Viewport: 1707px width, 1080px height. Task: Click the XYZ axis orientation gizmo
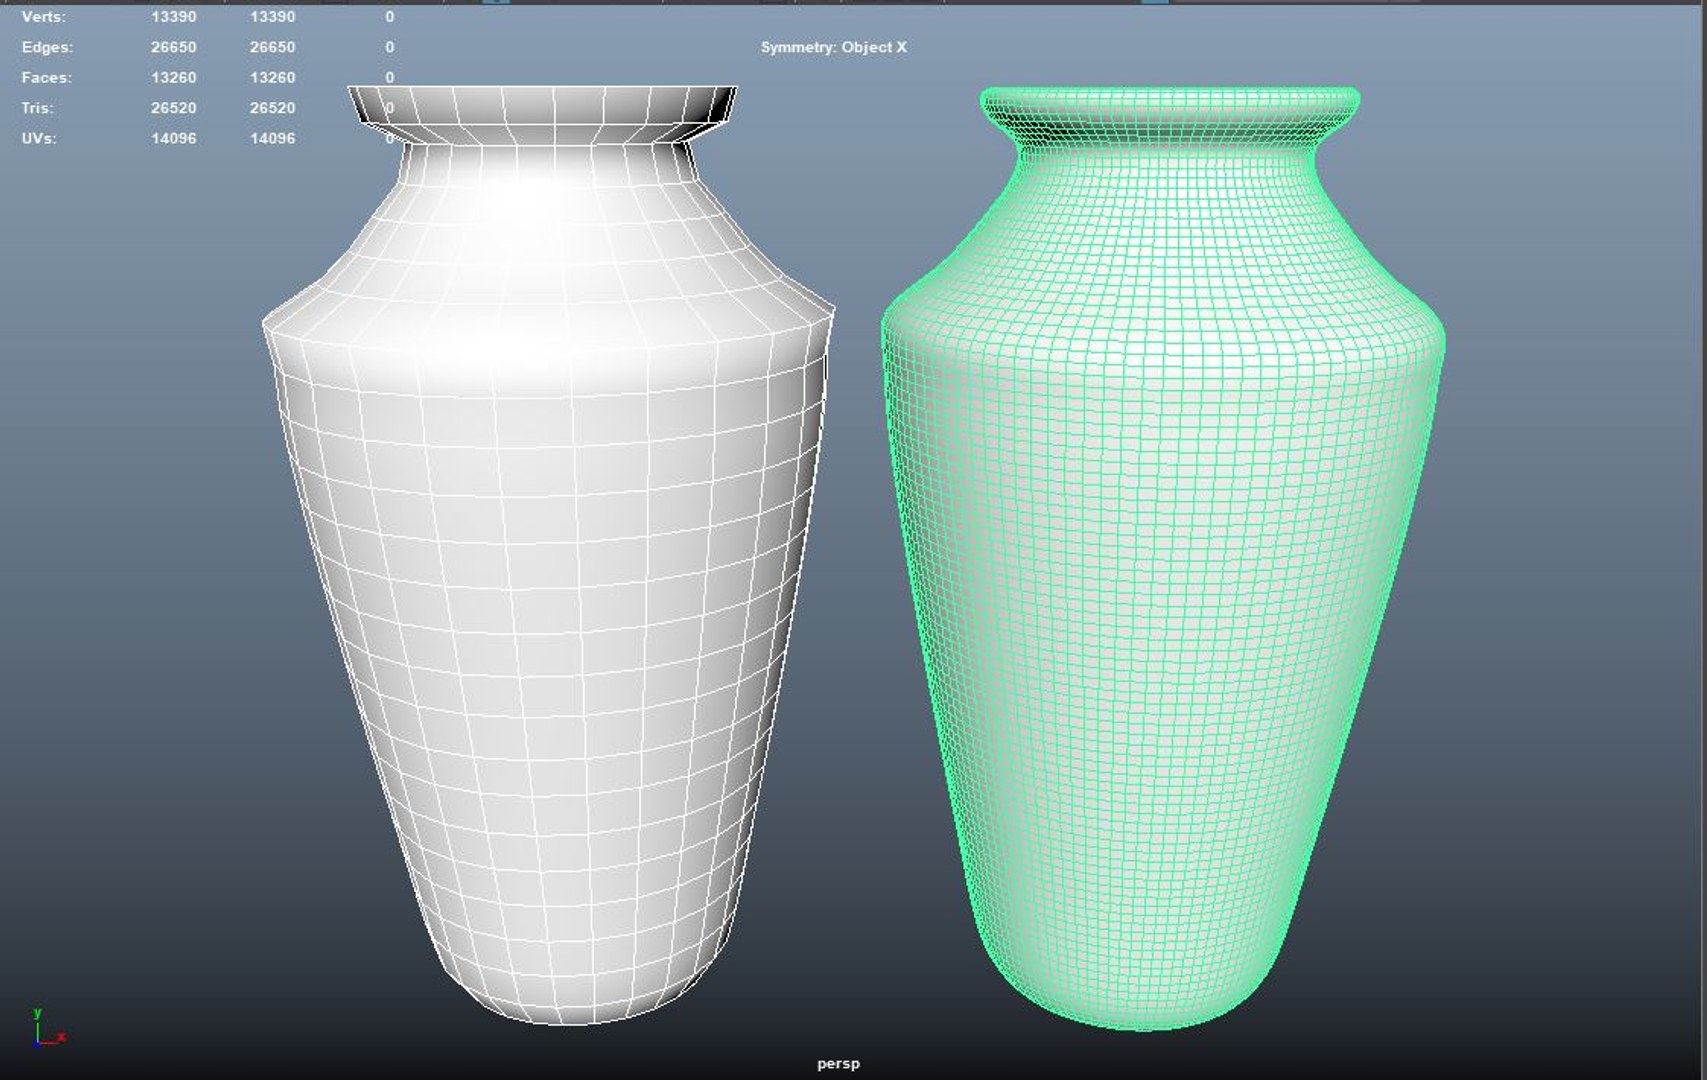47,1028
